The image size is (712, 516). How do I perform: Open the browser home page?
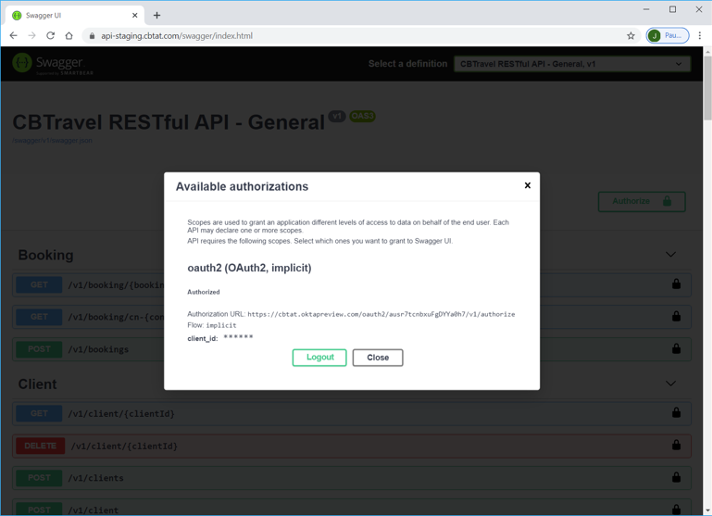pos(69,35)
